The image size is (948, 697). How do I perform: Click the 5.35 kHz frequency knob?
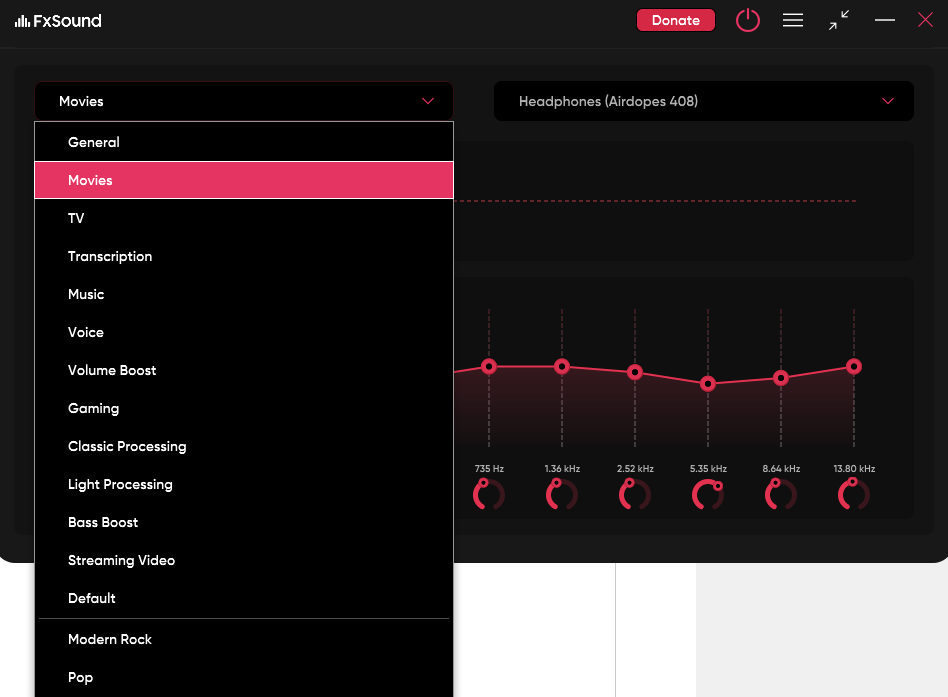coord(708,494)
